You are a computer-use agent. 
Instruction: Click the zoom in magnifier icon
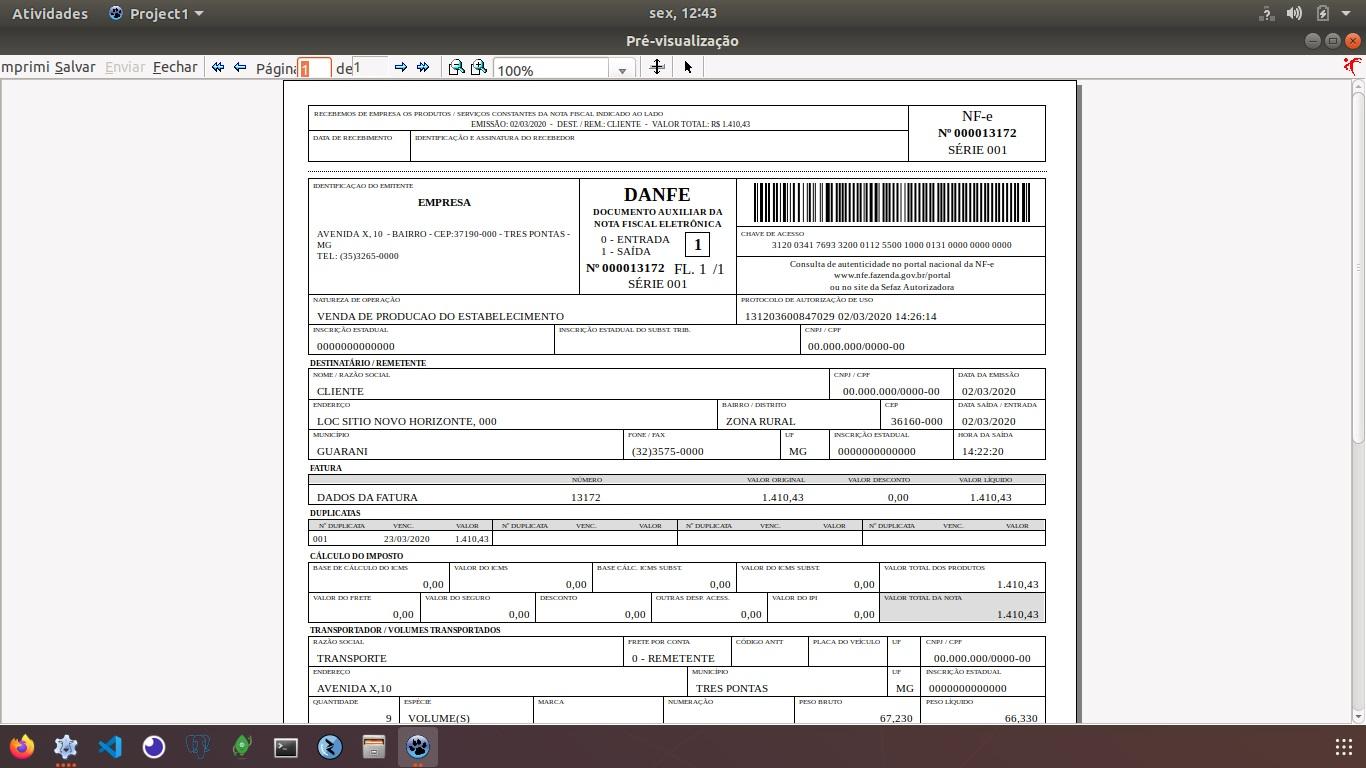tap(479, 67)
